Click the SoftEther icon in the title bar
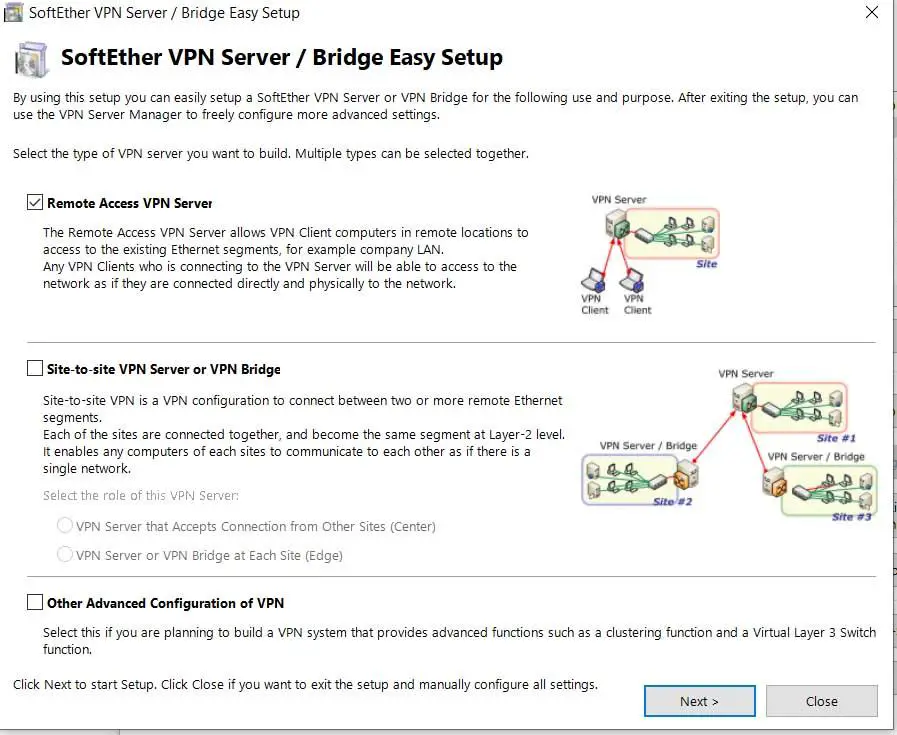897x735 pixels. pyautogui.click(x=13, y=13)
